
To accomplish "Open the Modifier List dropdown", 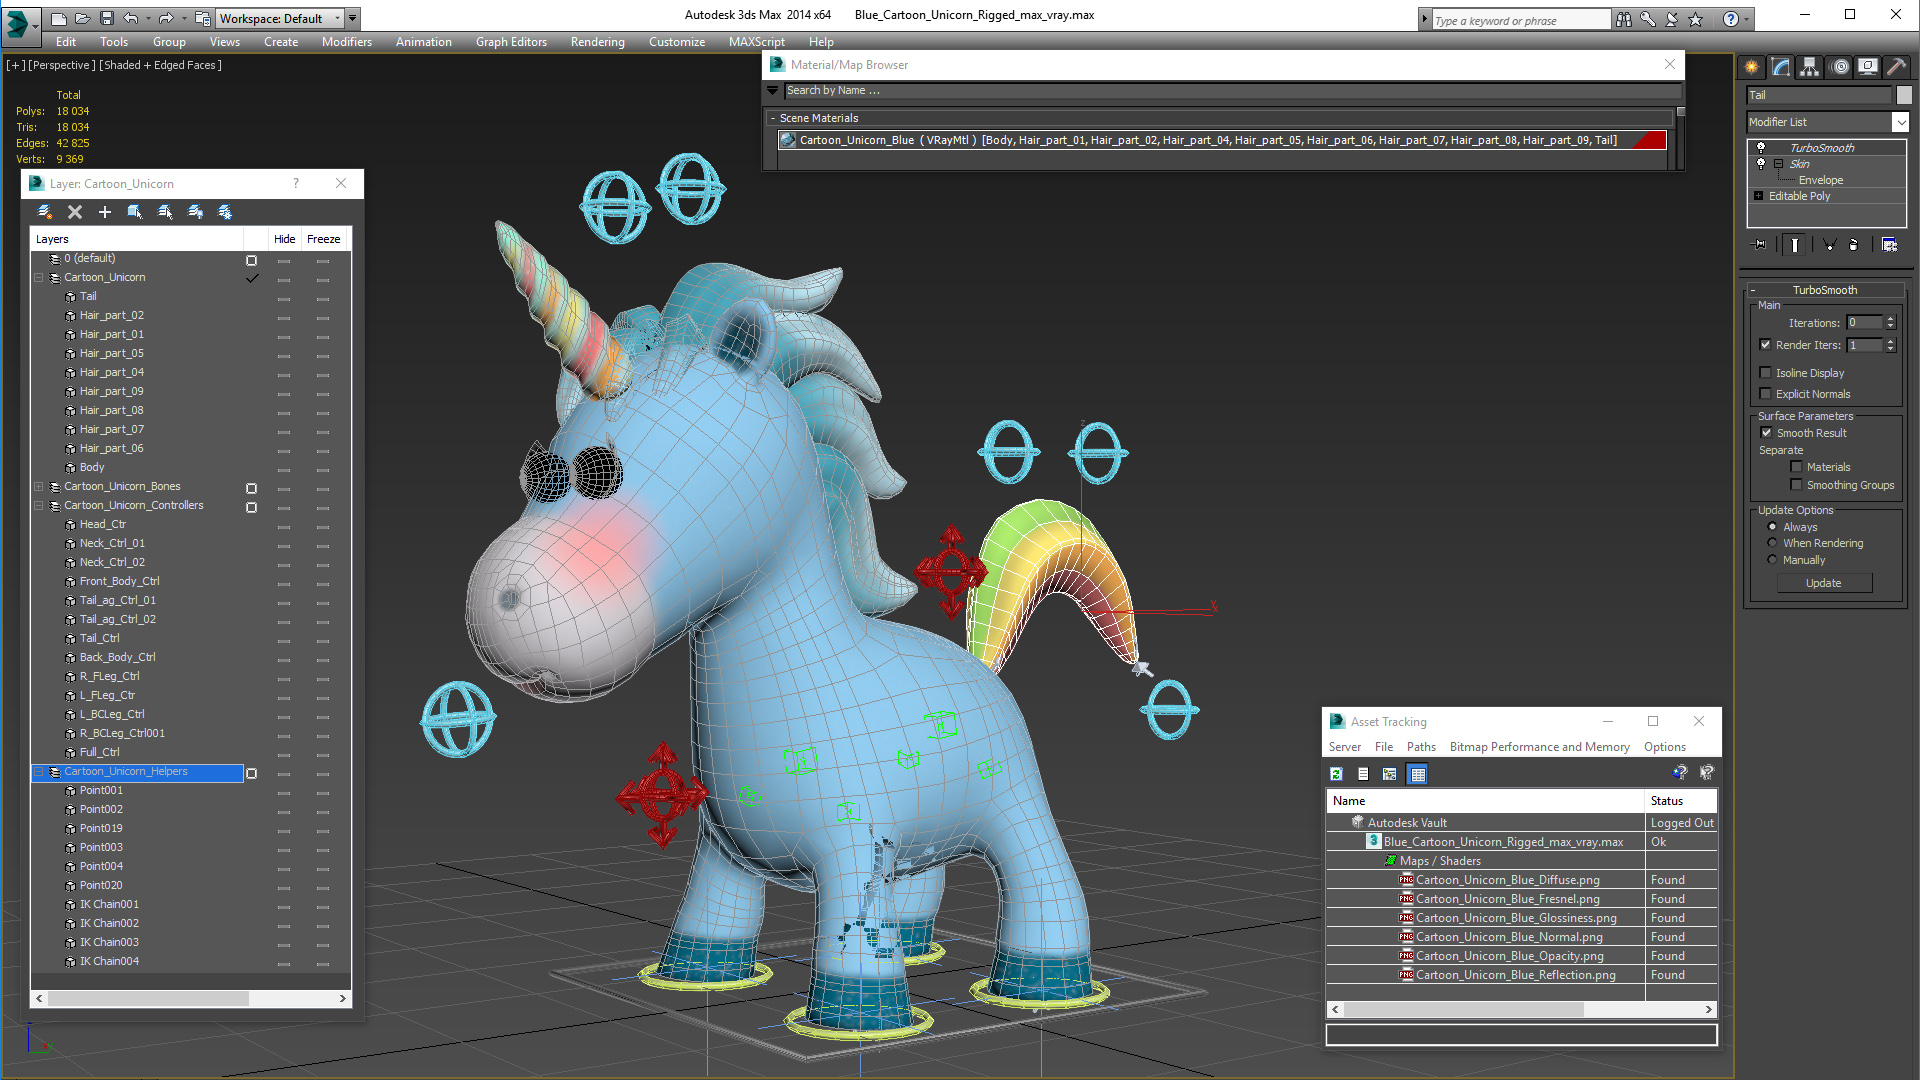I will (1900, 122).
